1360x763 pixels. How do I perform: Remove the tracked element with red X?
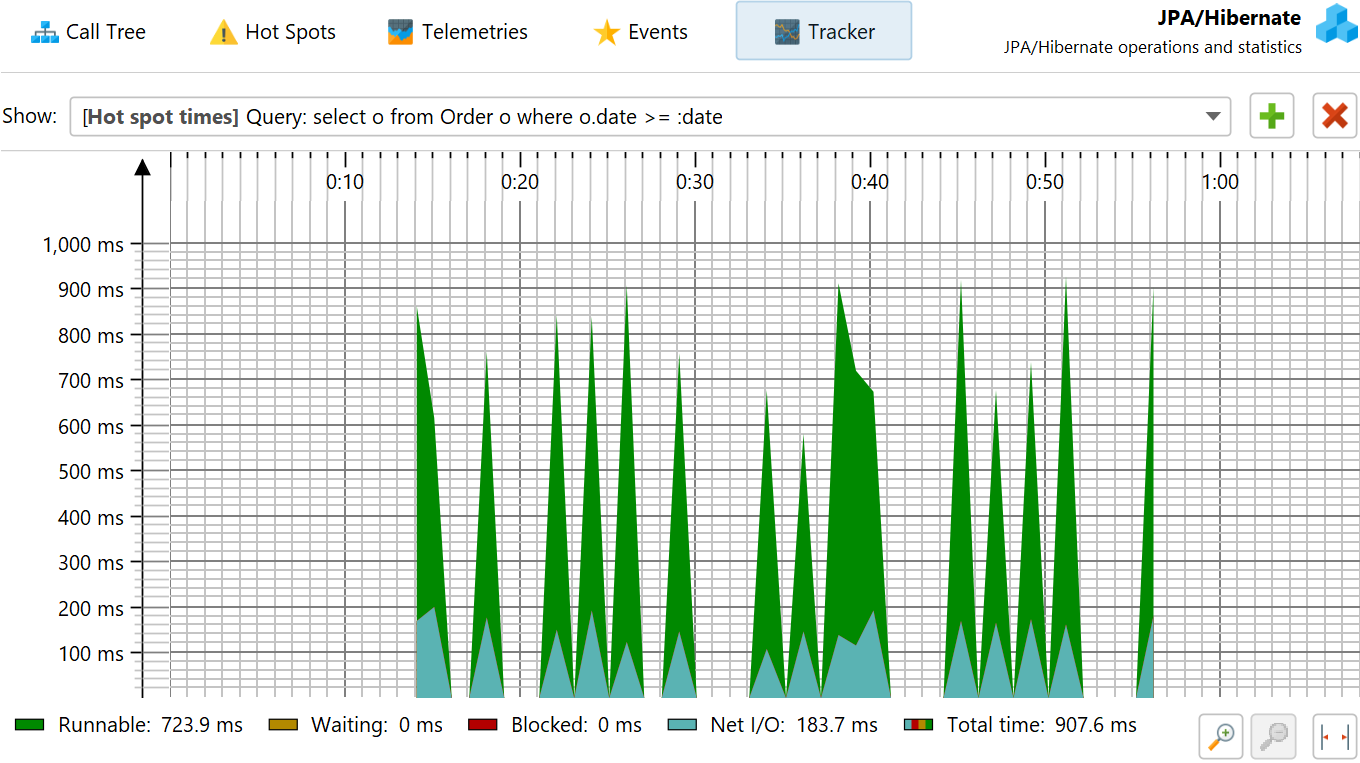point(1334,116)
